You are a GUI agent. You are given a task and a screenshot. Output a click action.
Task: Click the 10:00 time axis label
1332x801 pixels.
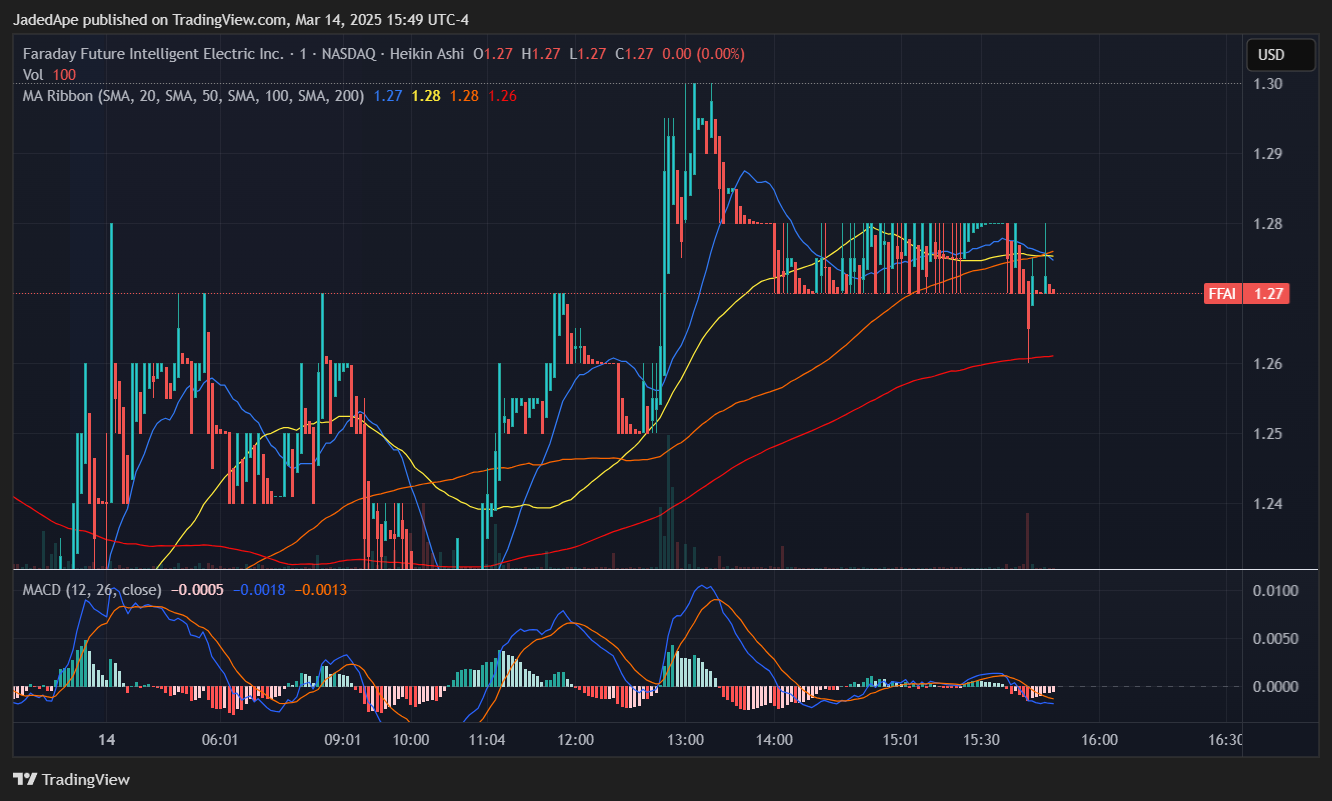tap(412, 740)
